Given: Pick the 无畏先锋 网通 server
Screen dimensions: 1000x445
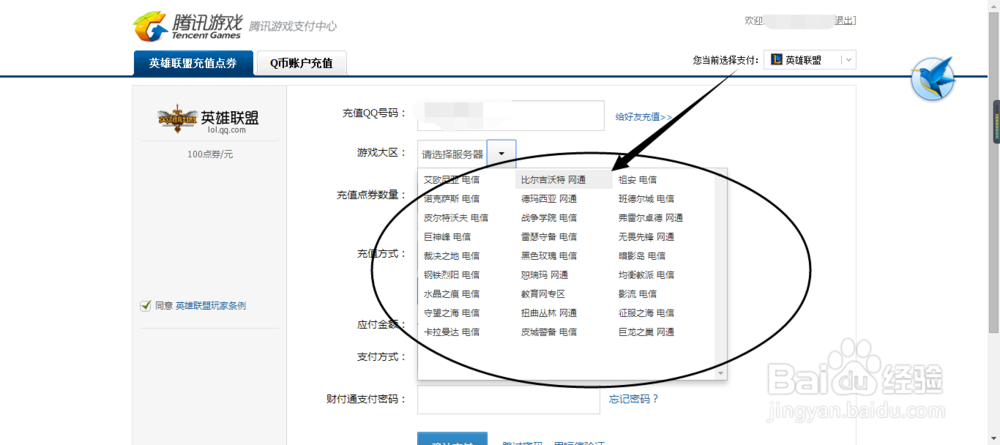Looking at the screenshot, I should click(x=646, y=237).
